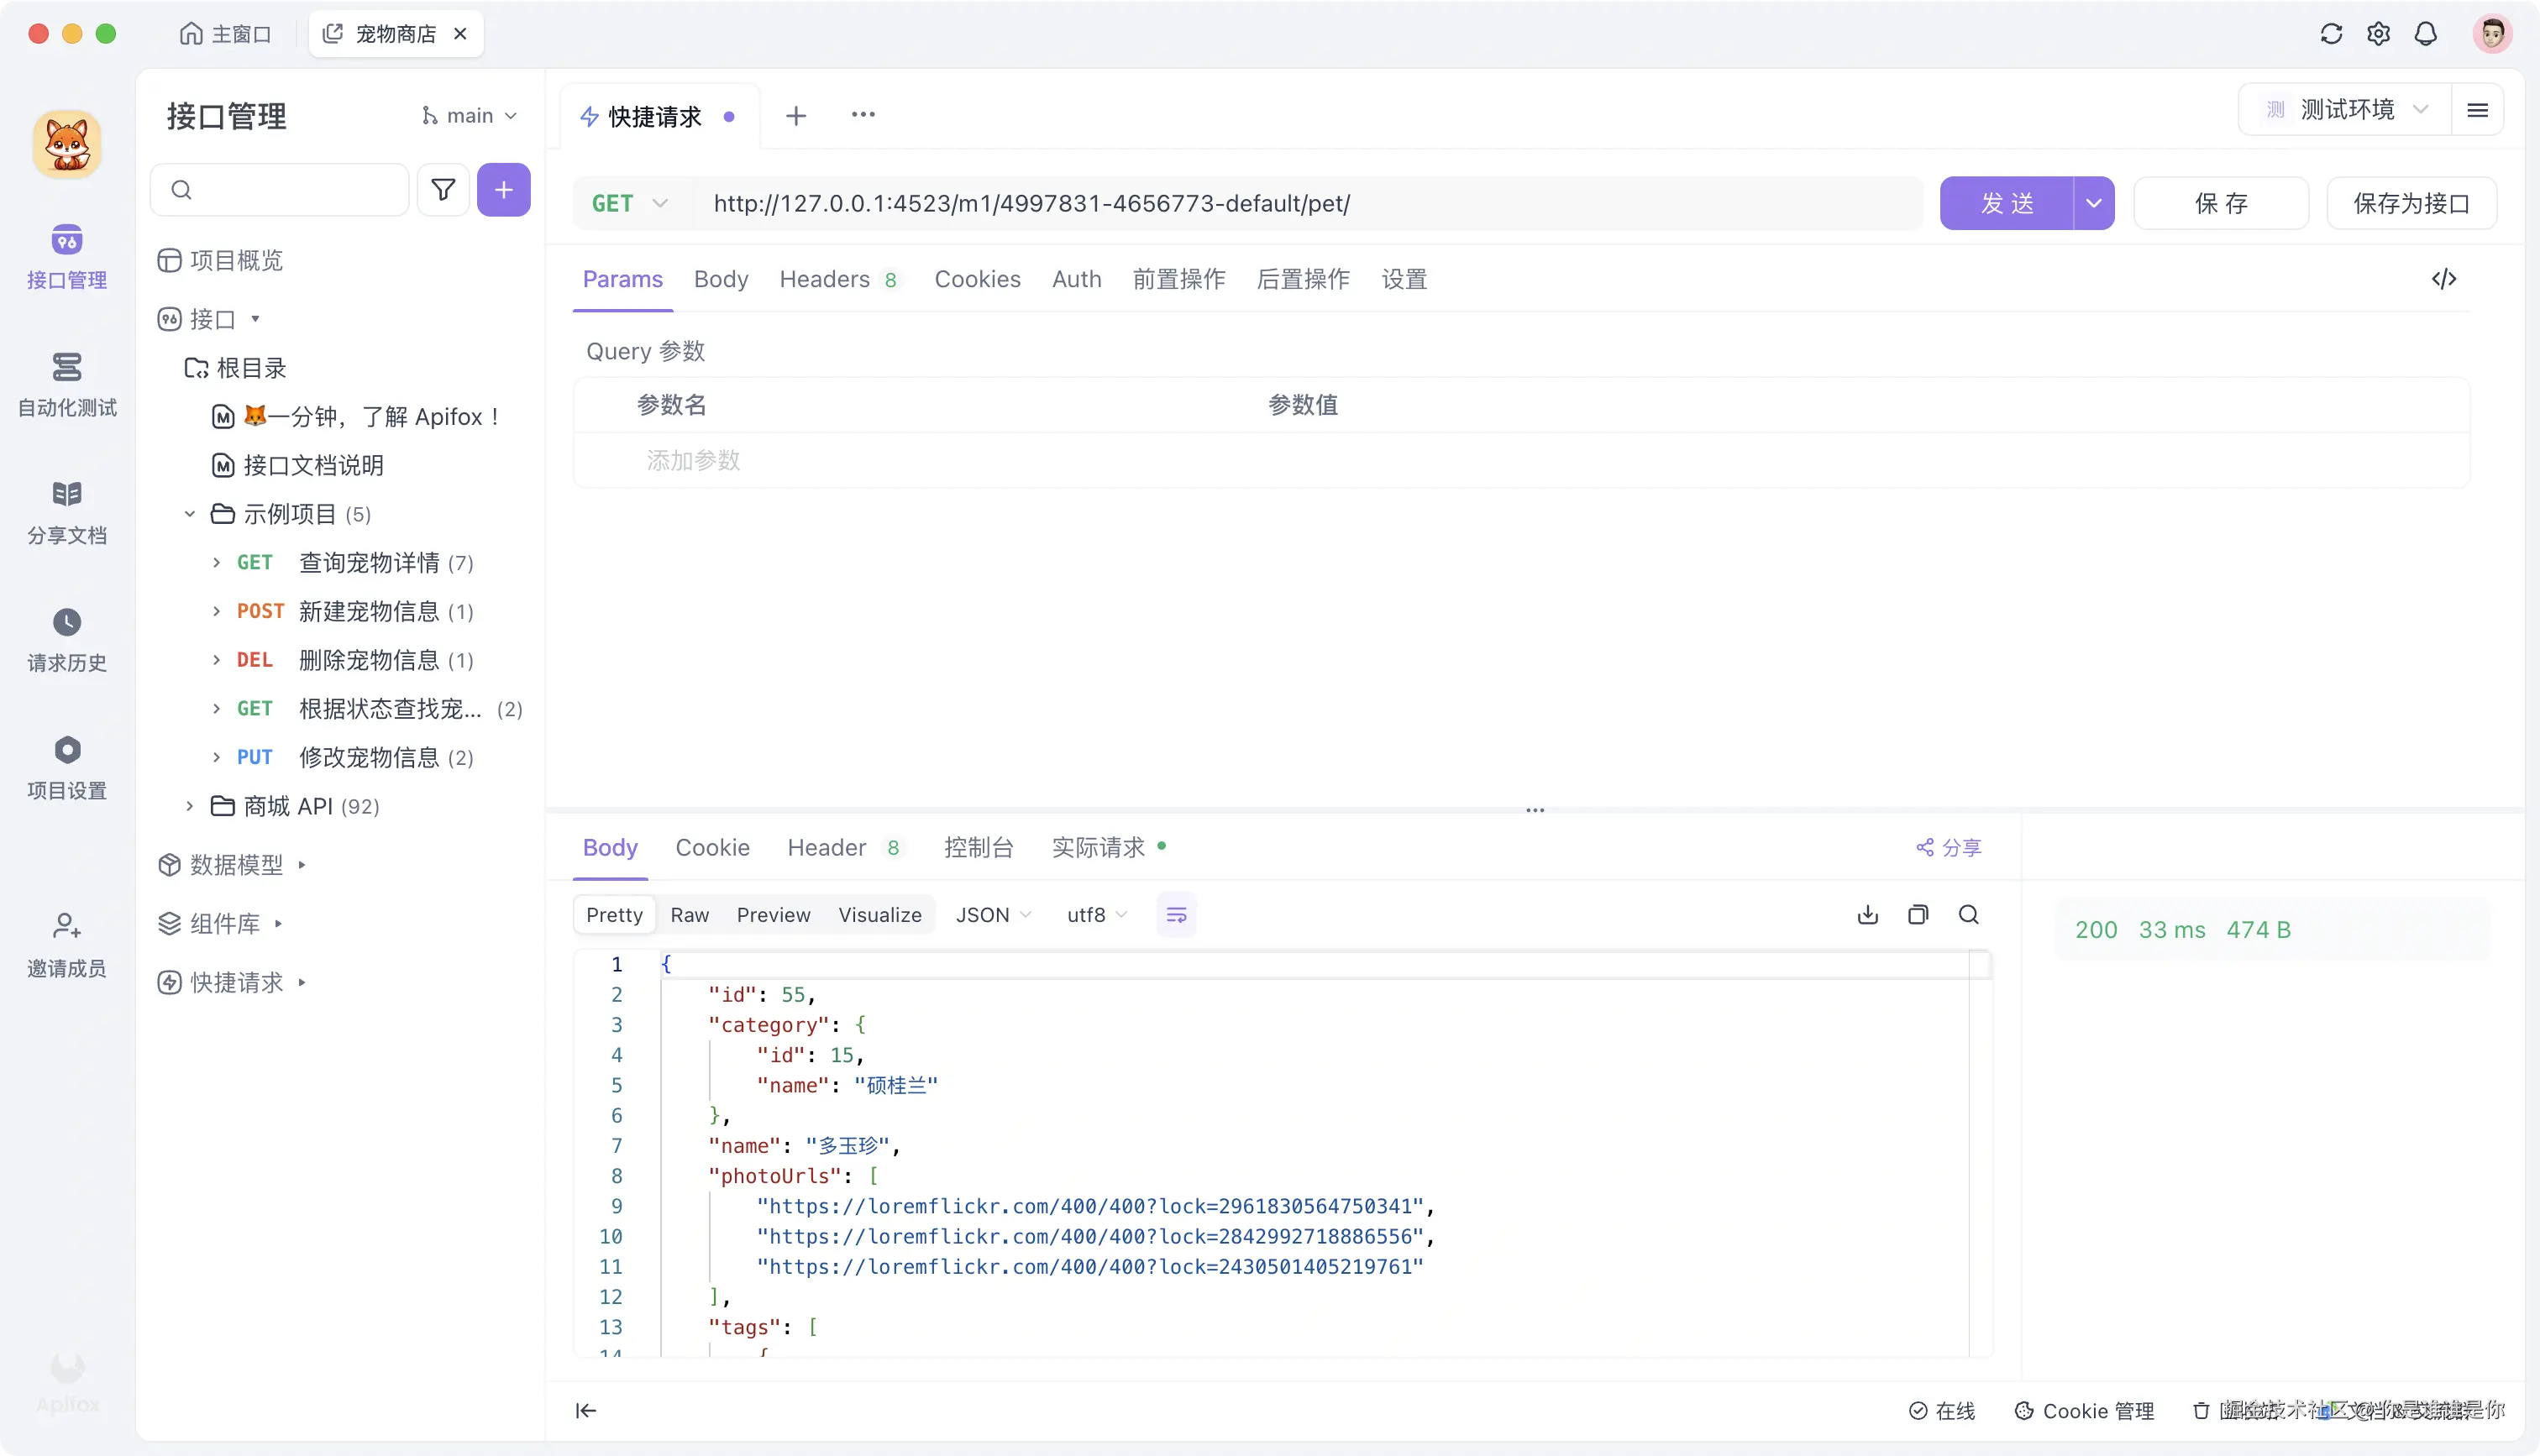Open the settings gear in the title bar
2540x1456 pixels.
[2379, 33]
